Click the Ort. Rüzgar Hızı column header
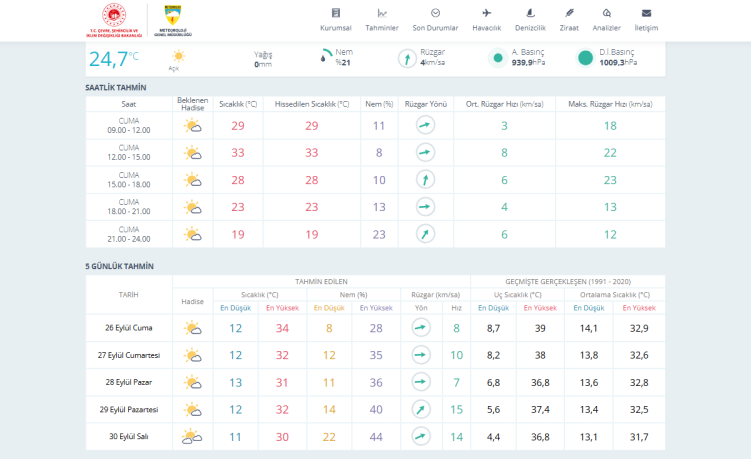The height and width of the screenshot is (459, 751). click(x=504, y=104)
